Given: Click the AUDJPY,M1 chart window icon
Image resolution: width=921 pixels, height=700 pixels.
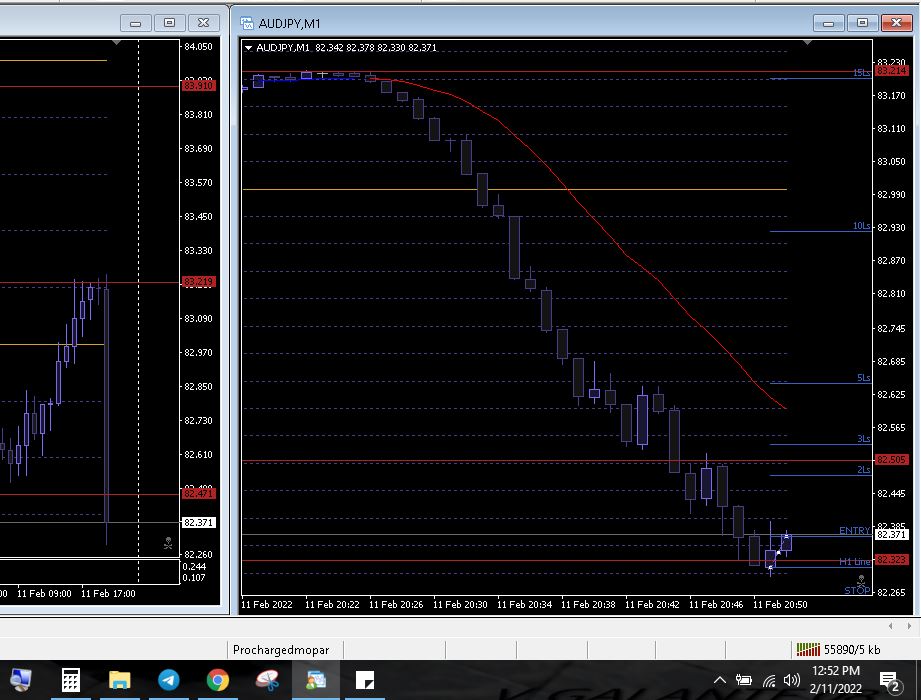Looking at the screenshot, I should 247,23.
